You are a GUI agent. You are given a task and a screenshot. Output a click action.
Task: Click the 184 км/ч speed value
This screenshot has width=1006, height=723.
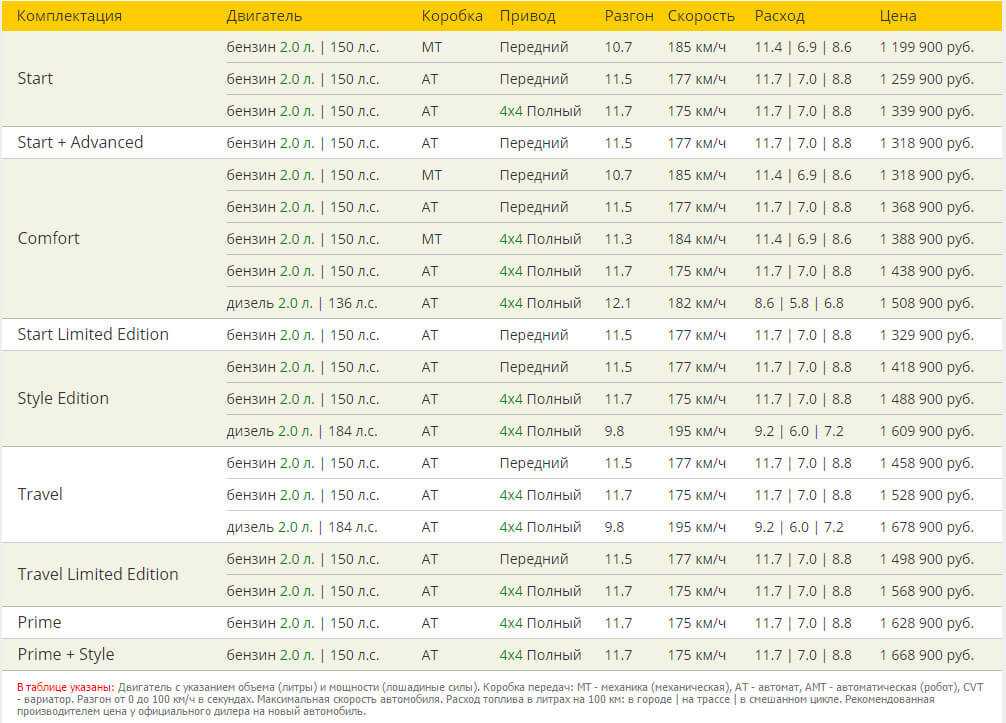pos(697,239)
